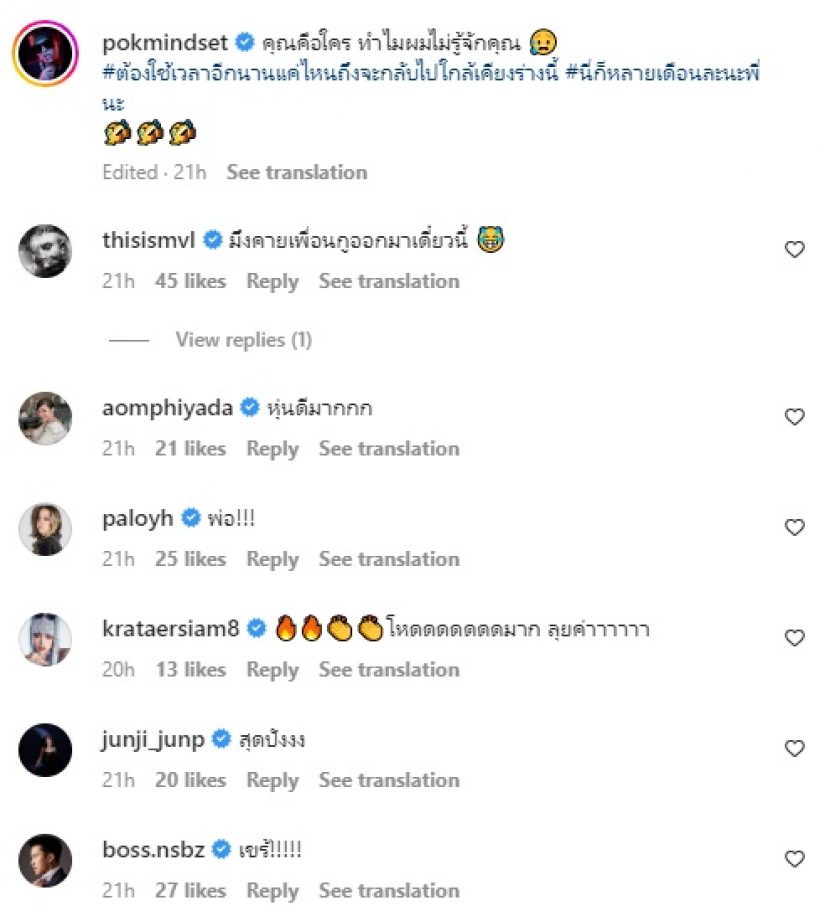Open paloyh's profile avatar
Viewport: 820px width, 921px height.
pos(46,528)
